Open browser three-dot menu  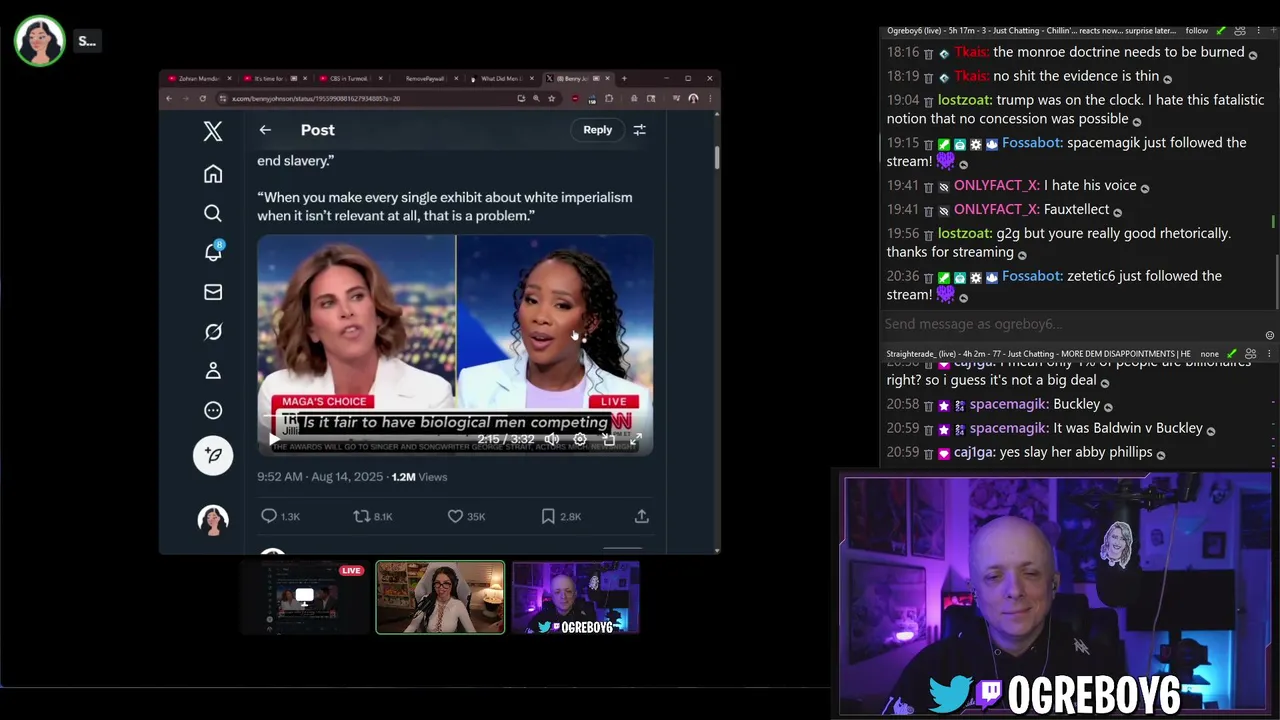710,98
